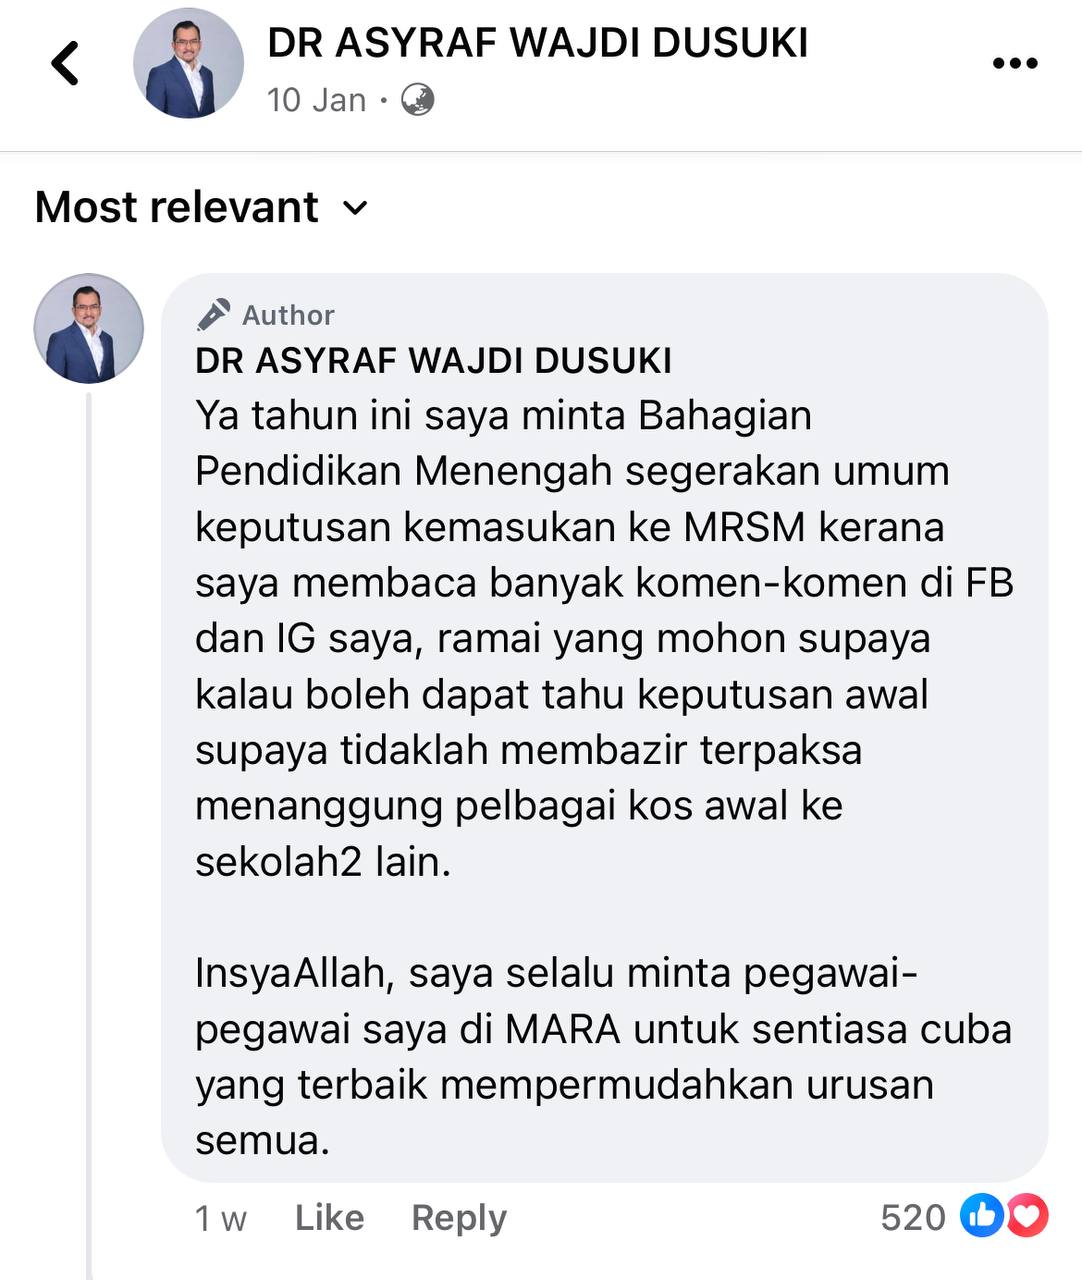
Task: Tap the red heart reaction icon
Action: [x=1027, y=1216]
